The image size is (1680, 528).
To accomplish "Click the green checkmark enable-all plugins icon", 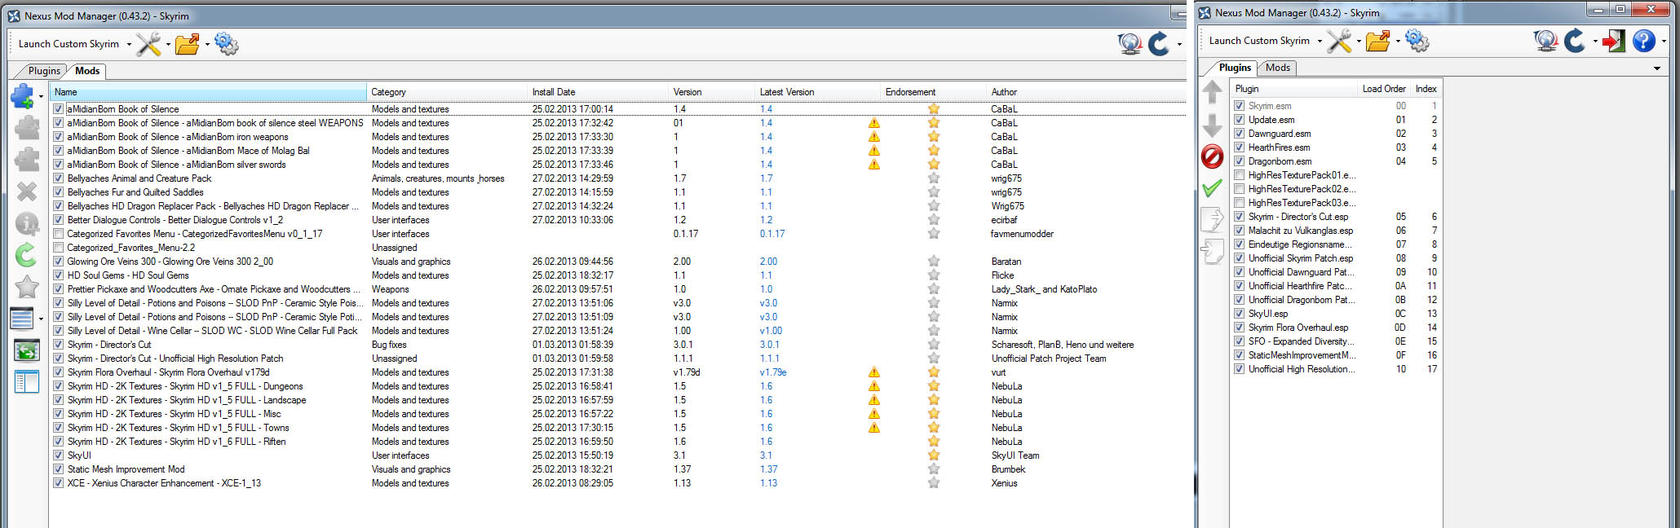I will [1212, 187].
